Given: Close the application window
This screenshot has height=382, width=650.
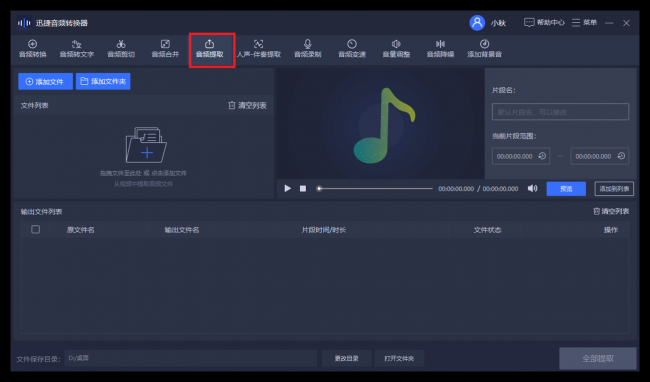Looking at the screenshot, I should pos(626,23).
